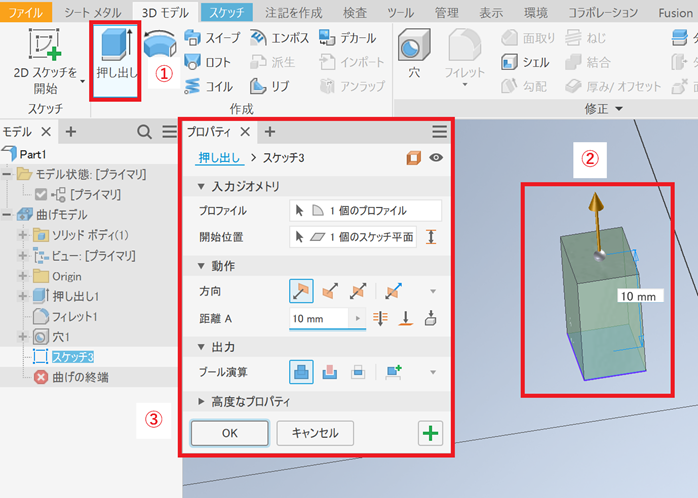The height and width of the screenshot is (498, 698).
Task: Collapse the 入力ジオメトリ section
Action: pyautogui.click(x=238, y=187)
